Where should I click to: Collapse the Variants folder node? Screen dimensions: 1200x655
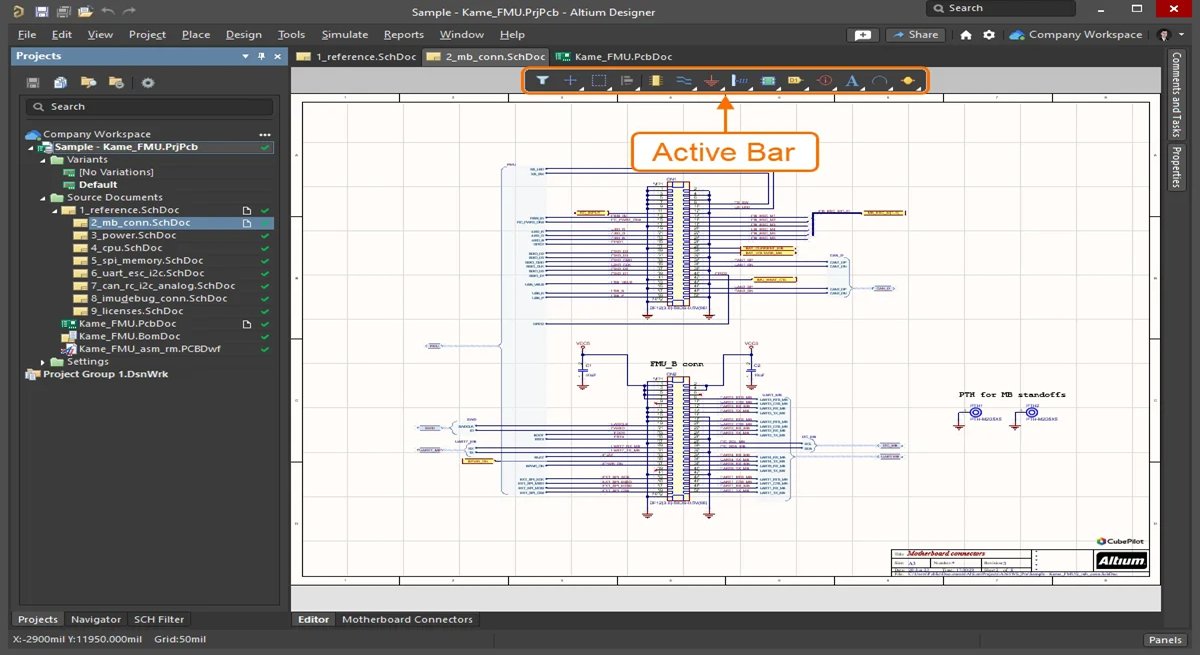[x=43, y=160]
